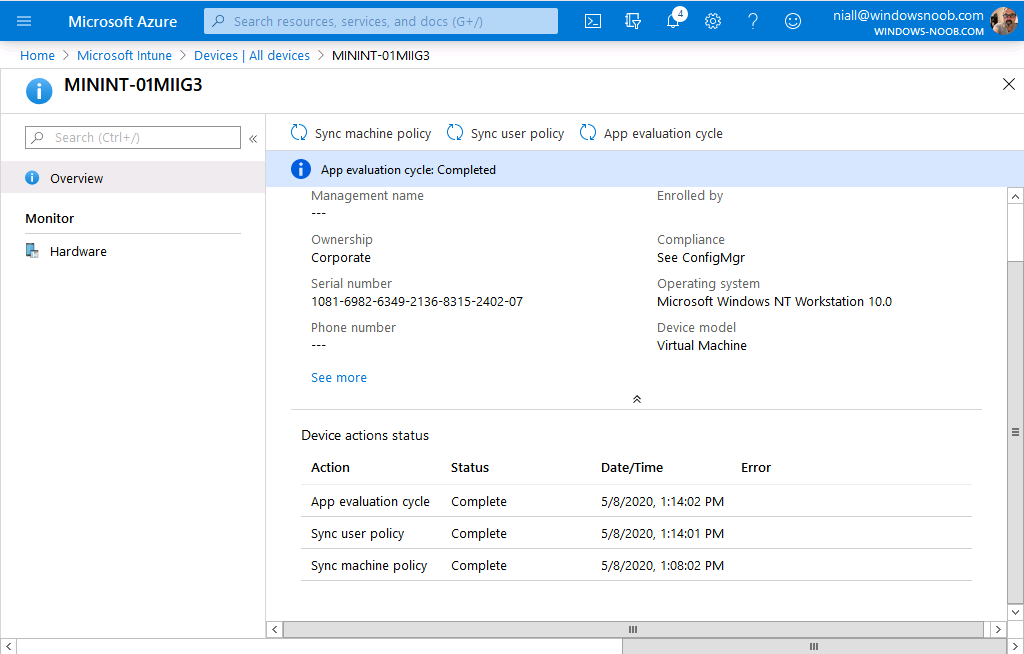The image size is (1024, 654).
Task: Click the outer bottom scrollbar thumb
Action: click(814, 646)
